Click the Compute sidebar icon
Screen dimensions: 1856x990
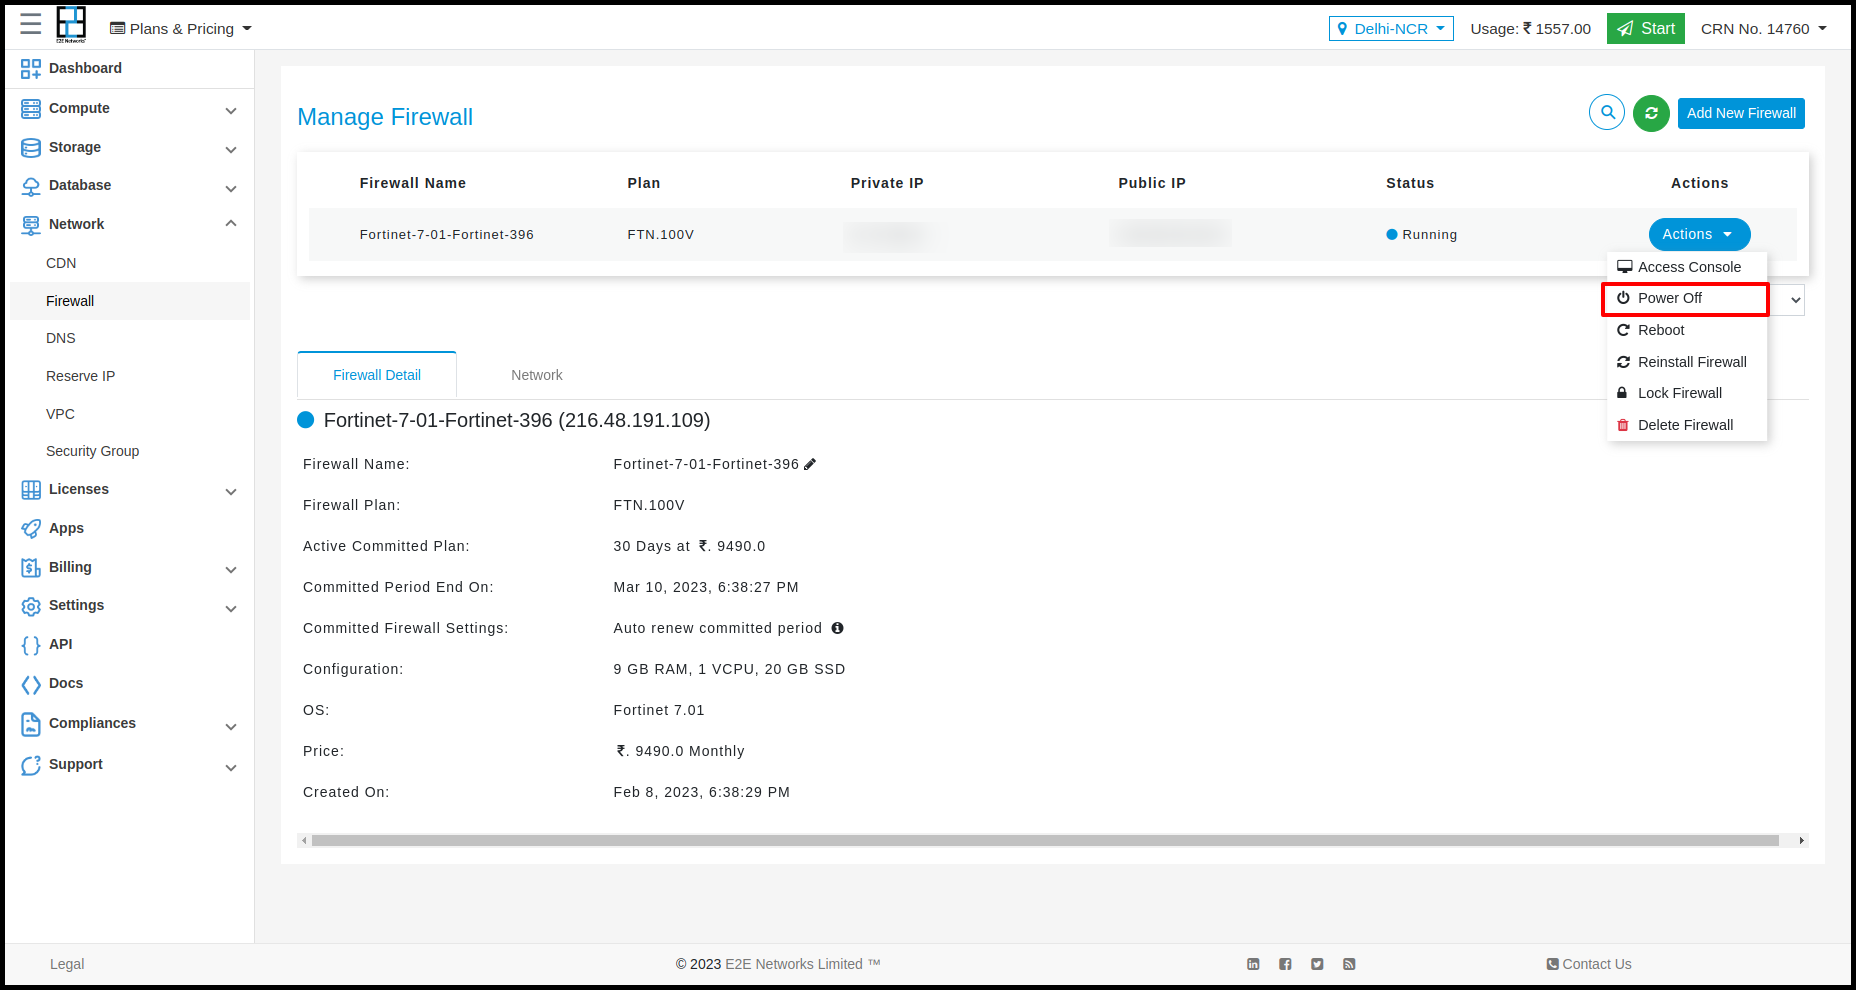(x=31, y=108)
